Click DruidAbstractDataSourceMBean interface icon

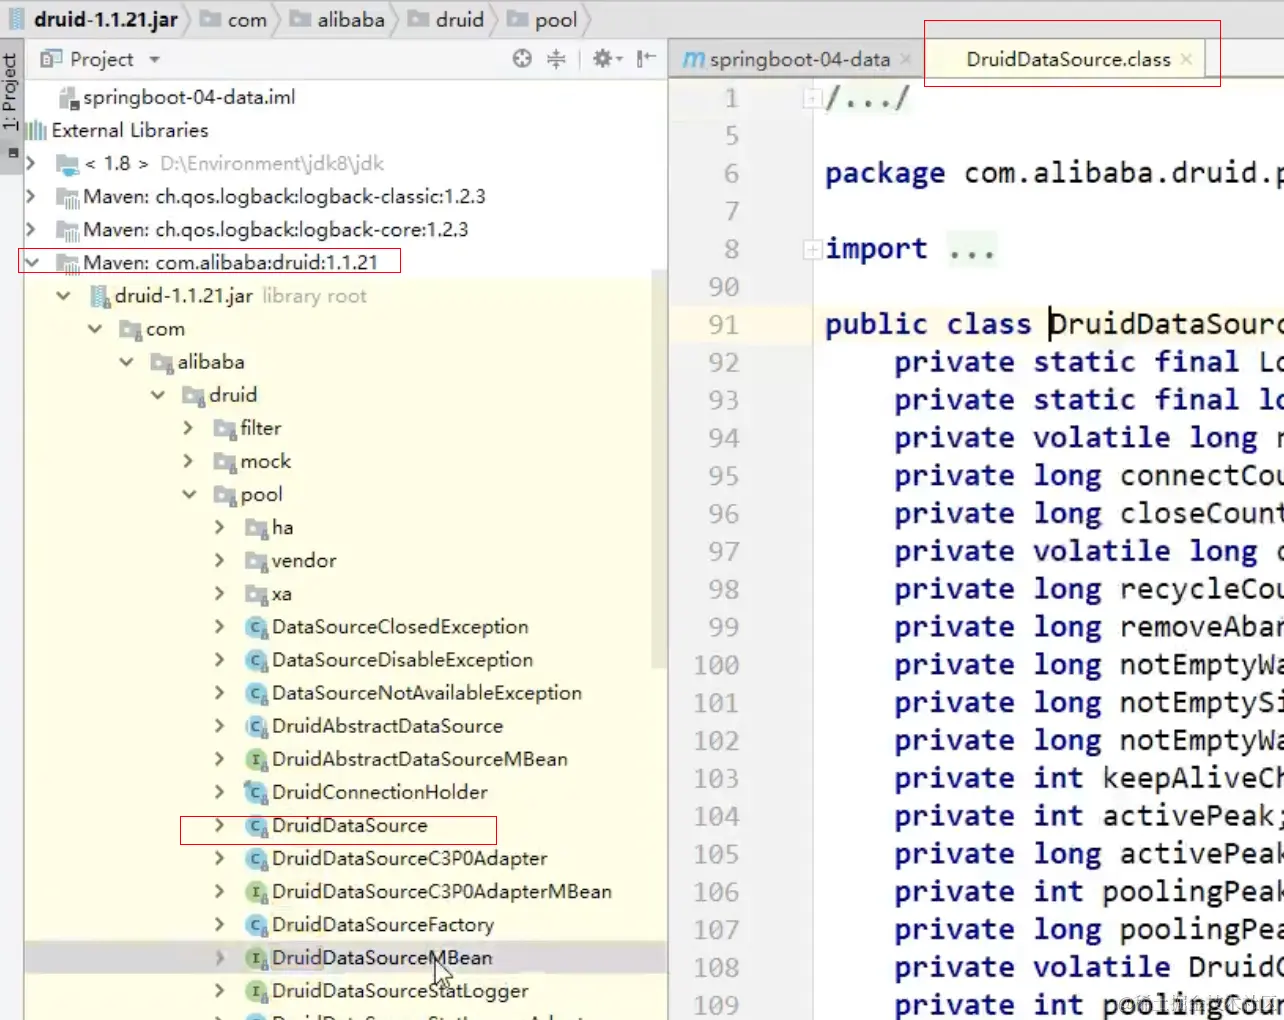[256, 759]
